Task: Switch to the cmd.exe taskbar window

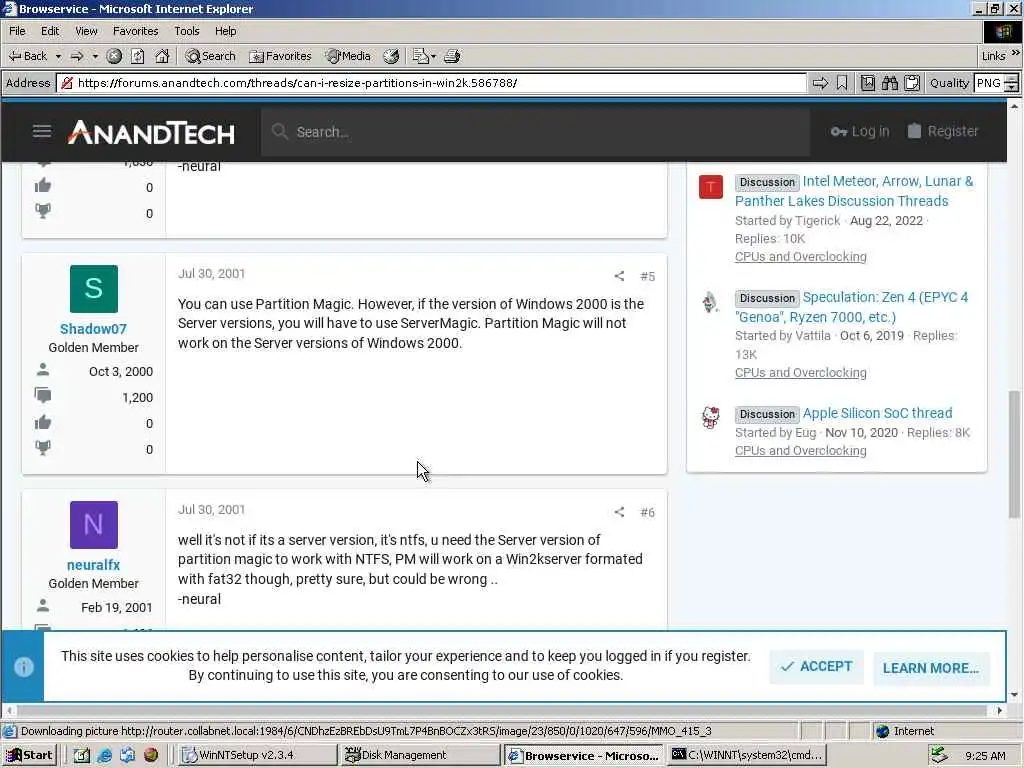Action: 747,755
